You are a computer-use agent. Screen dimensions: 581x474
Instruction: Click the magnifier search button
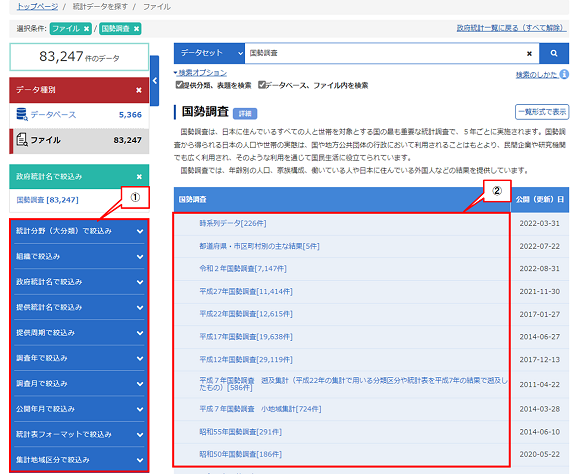click(x=554, y=53)
